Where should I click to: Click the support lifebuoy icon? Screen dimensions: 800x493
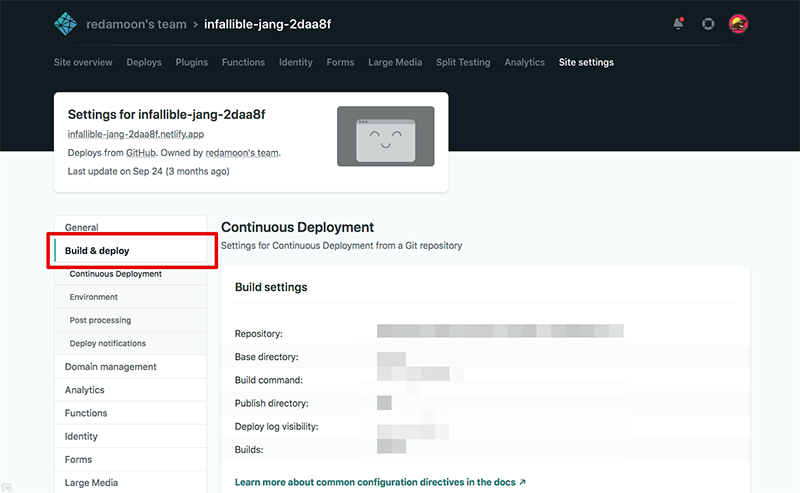coord(708,24)
